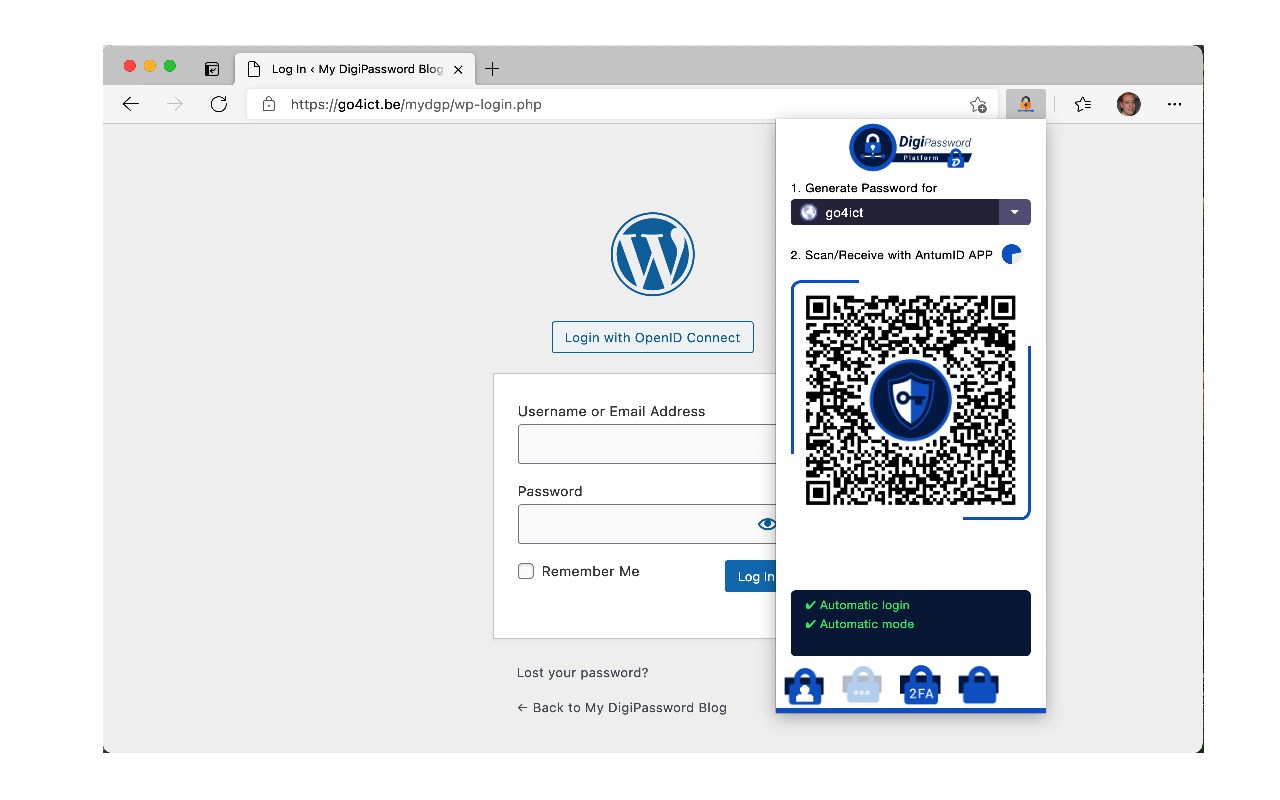Click the Remember Me label text
The height and width of the screenshot is (800, 1280).
[x=590, y=571]
